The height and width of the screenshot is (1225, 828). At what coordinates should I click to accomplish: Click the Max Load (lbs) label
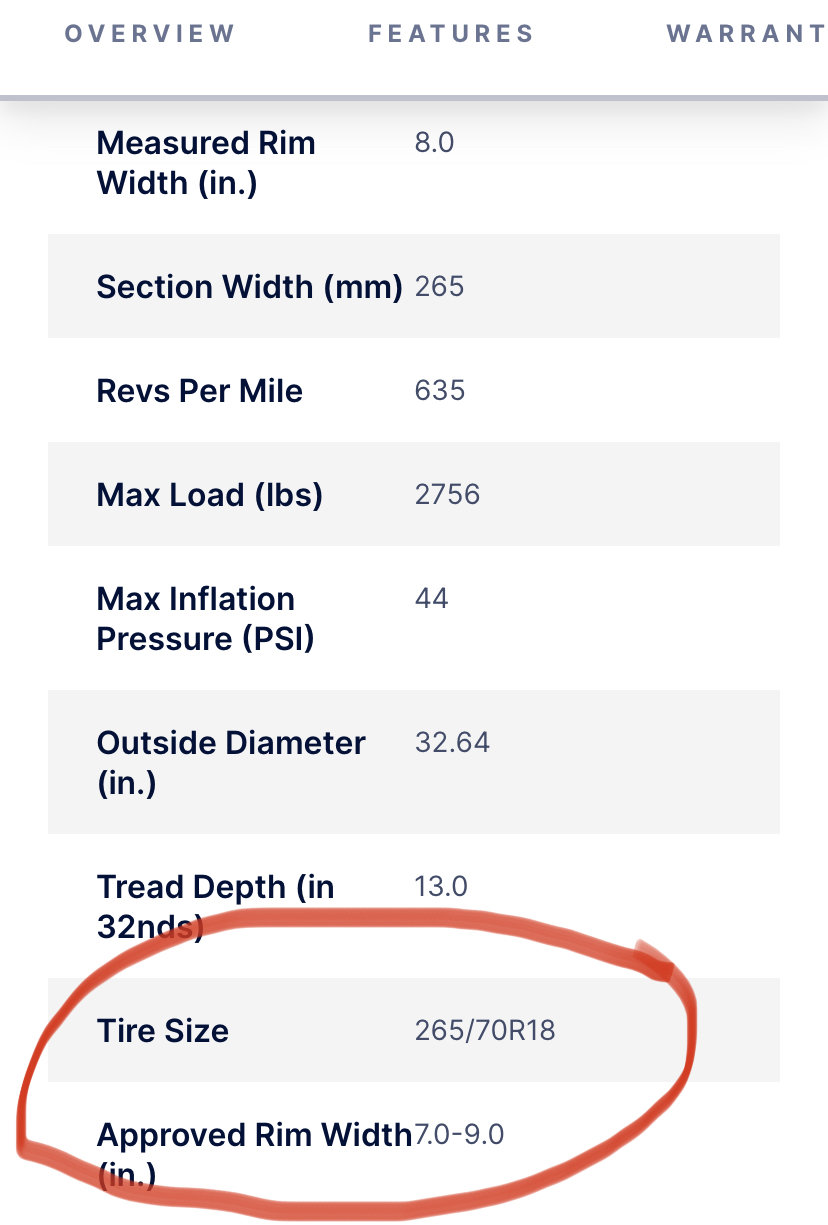tap(210, 495)
